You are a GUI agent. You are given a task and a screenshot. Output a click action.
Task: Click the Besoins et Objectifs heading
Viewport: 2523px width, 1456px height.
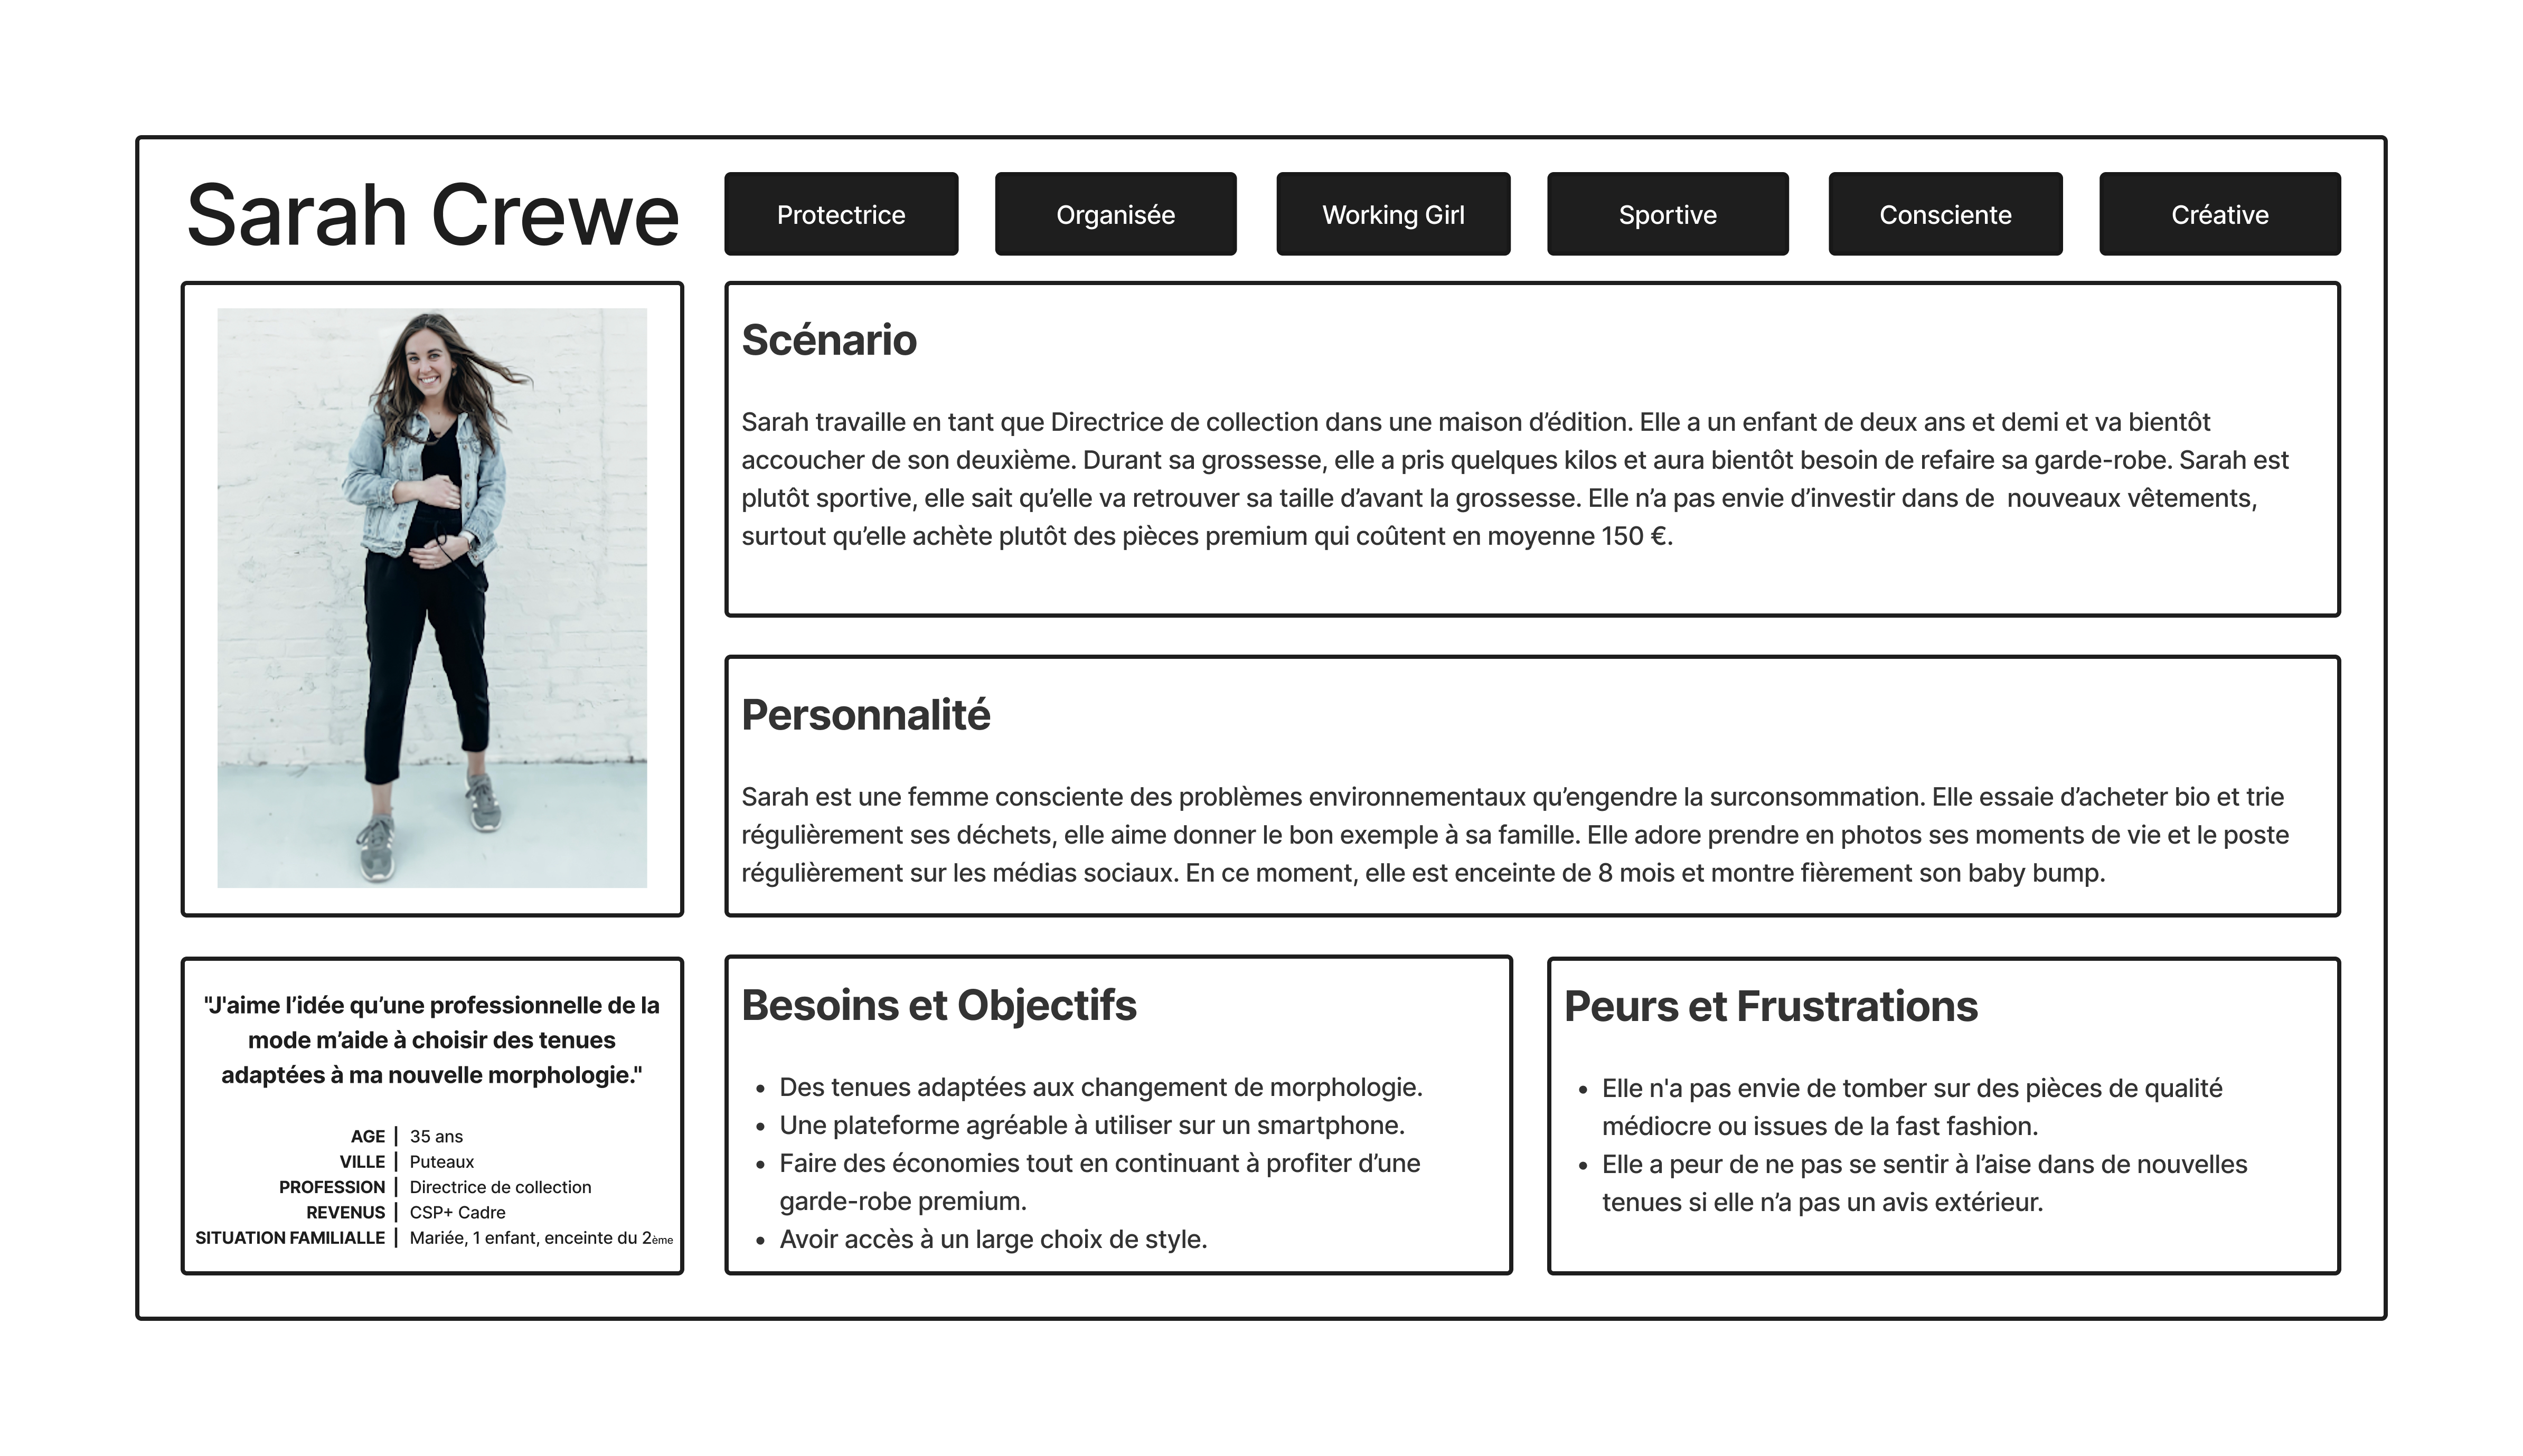click(939, 1005)
